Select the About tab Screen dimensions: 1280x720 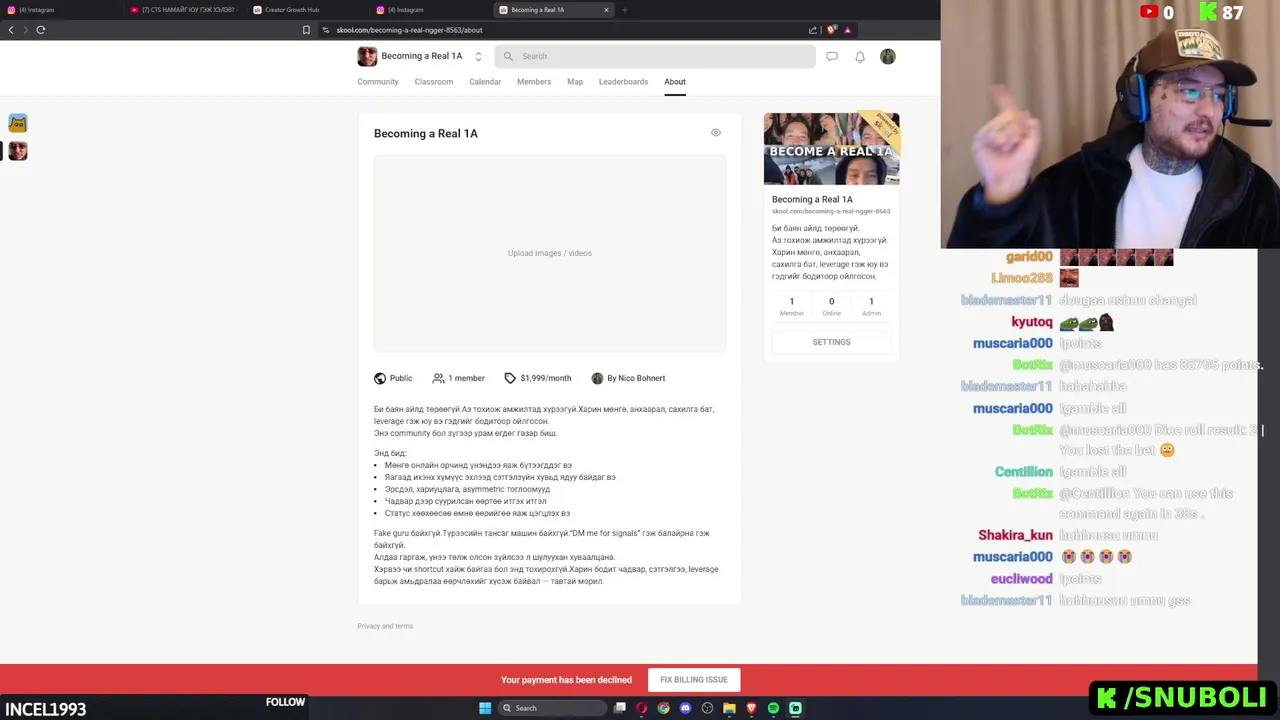pos(675,82)
